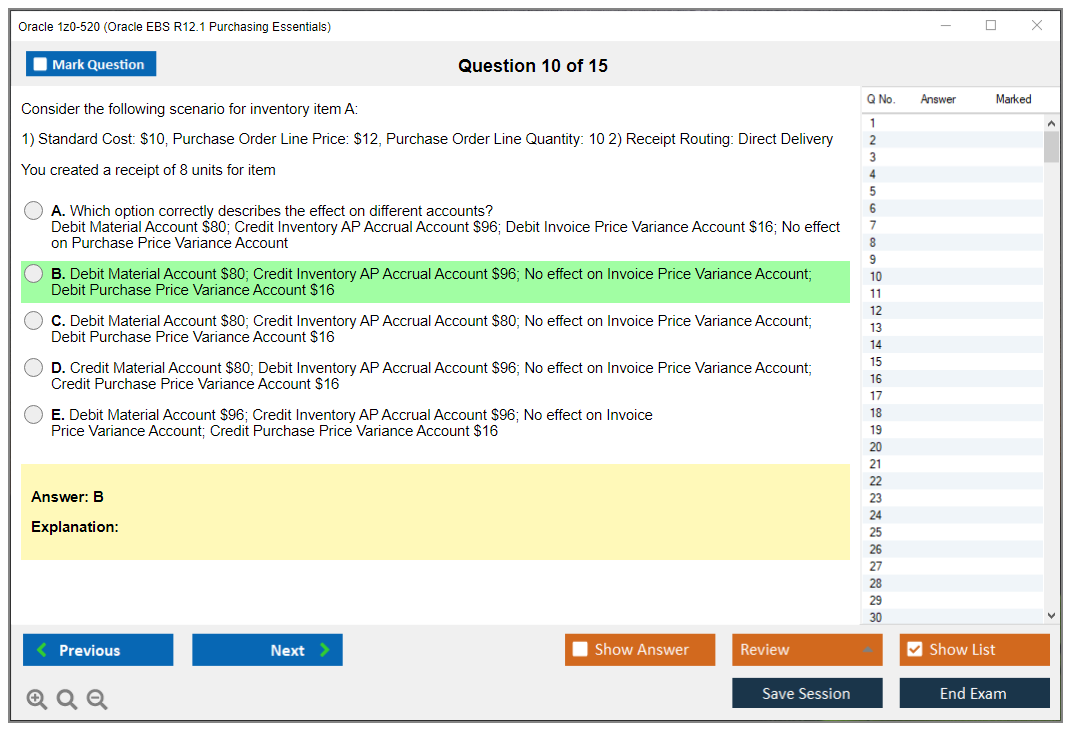The width and height of the screenshot is (1075, 735).
Task: Select answer option A radio button
Action: [x=34, y=211]
